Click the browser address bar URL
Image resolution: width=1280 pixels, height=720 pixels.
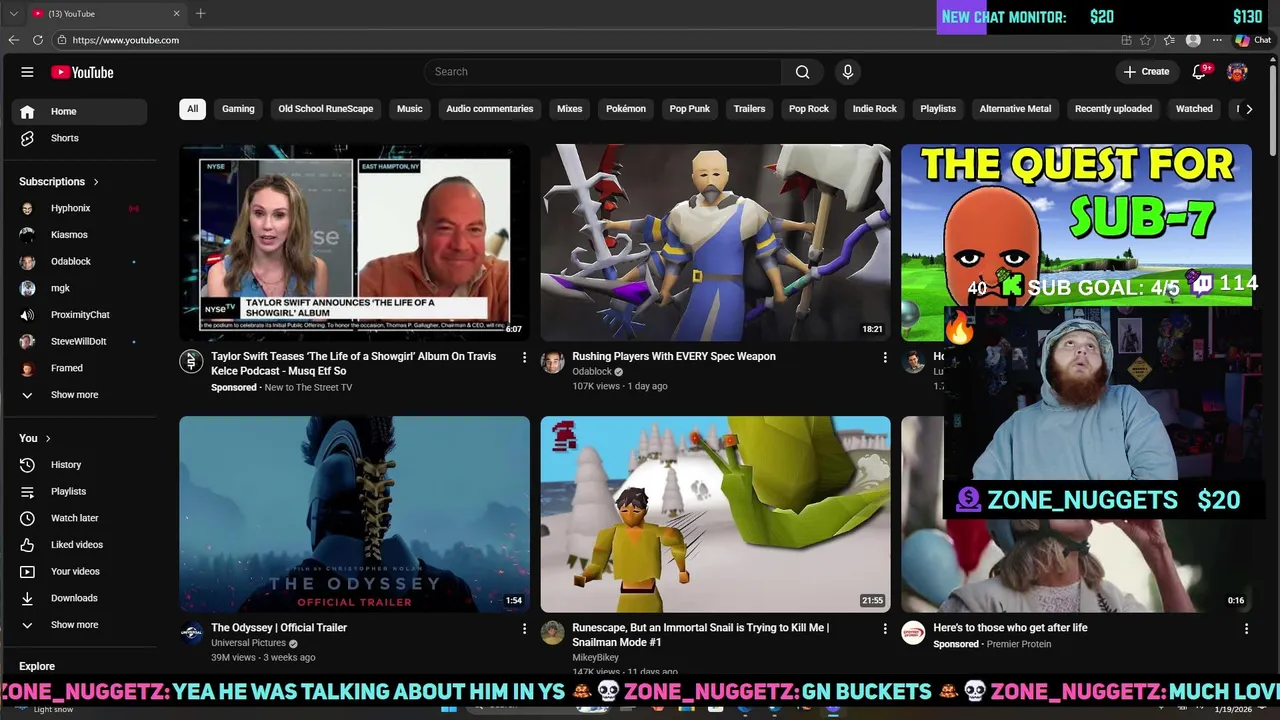click(x=126, y=40)
